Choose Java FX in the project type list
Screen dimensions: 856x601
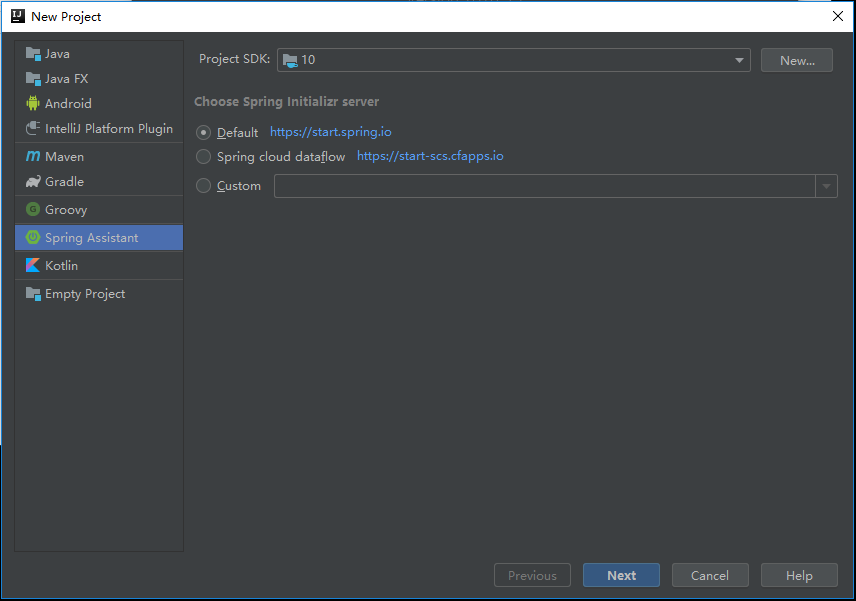[99, 79]
